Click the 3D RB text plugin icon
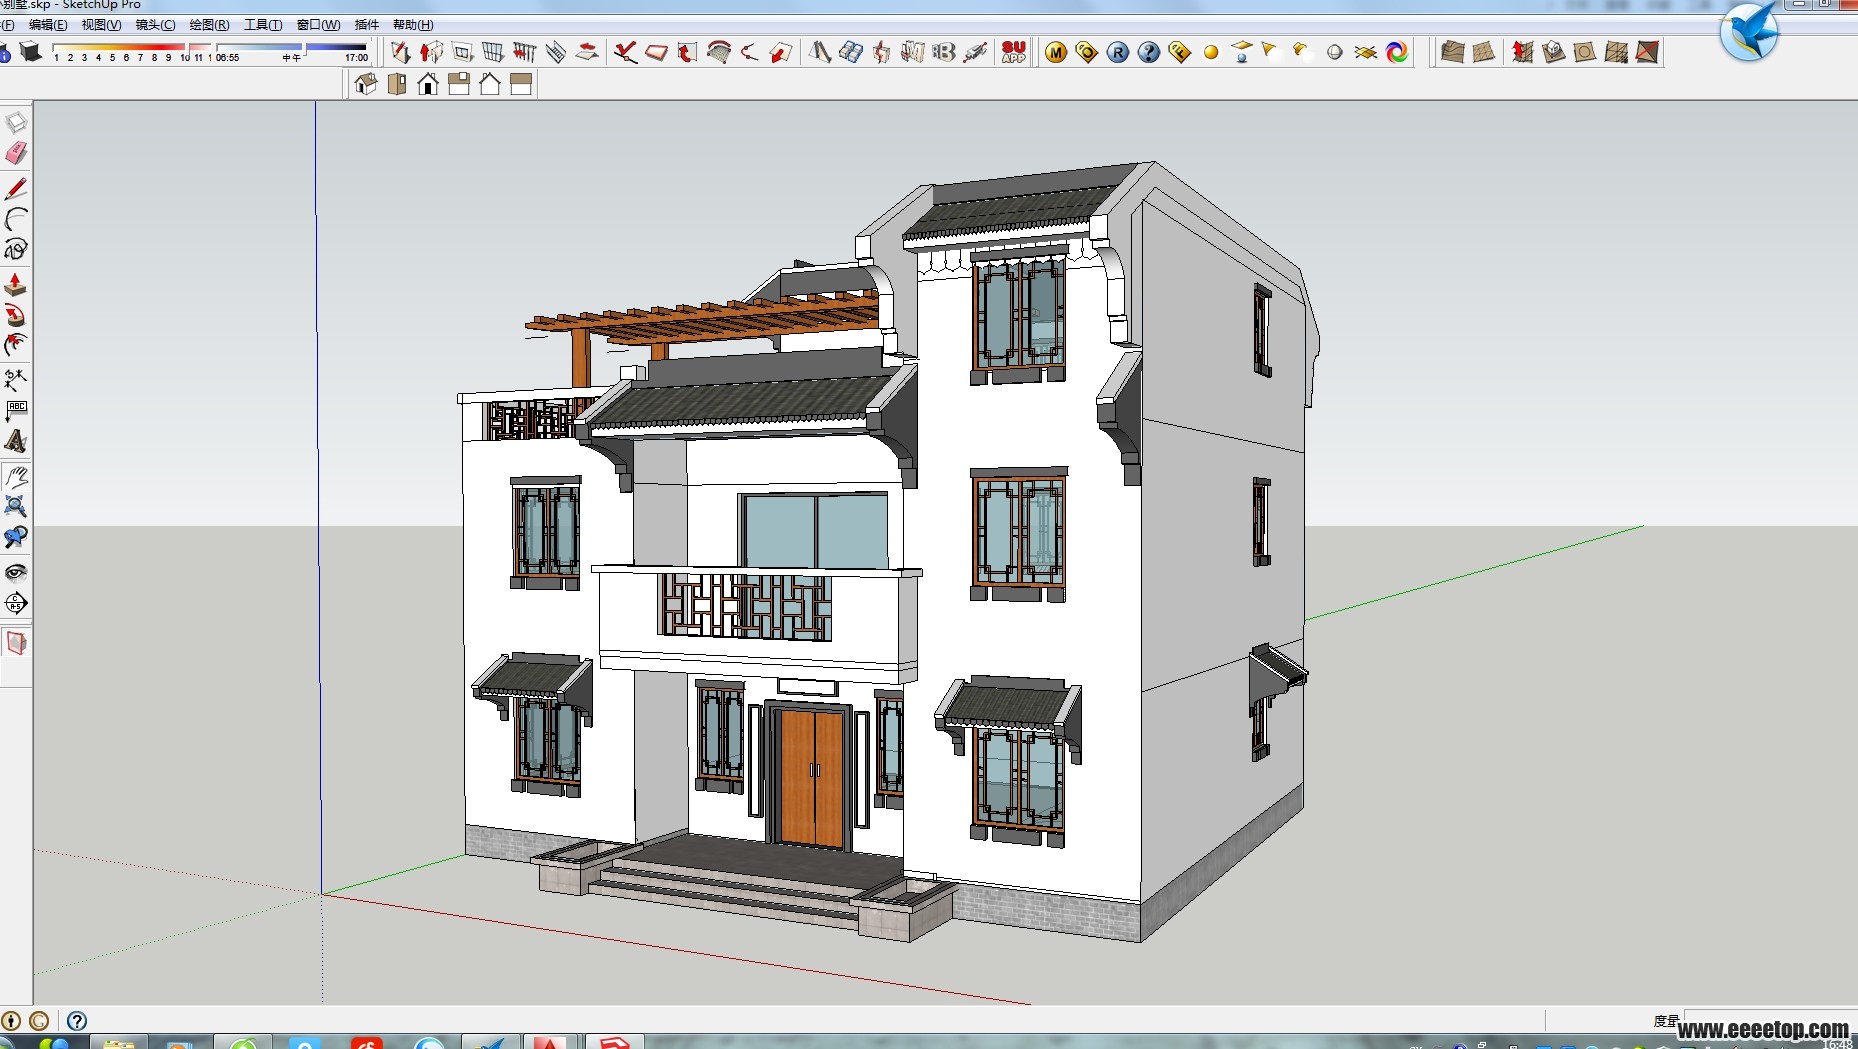Viewport: 1858px width, 1049px height. click(943, 52)
